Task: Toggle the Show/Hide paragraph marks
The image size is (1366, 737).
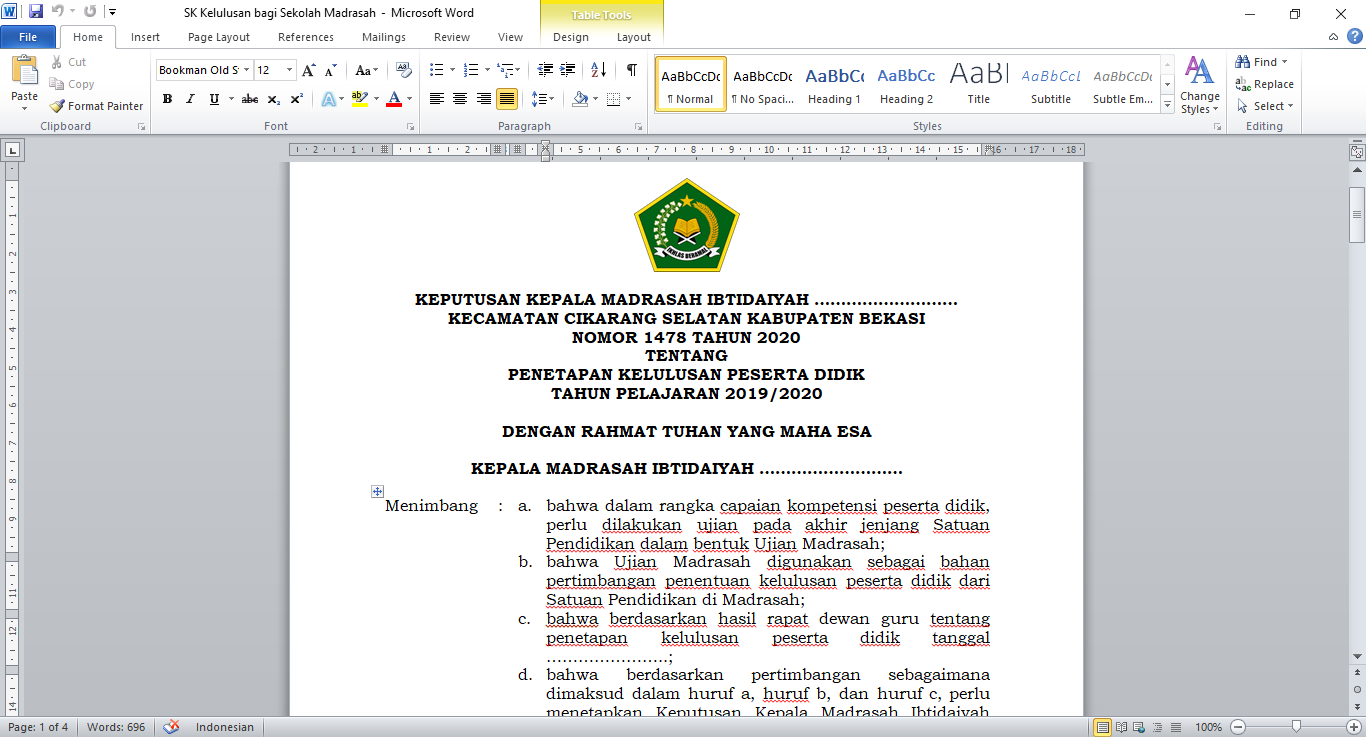Action: point(629,70)
